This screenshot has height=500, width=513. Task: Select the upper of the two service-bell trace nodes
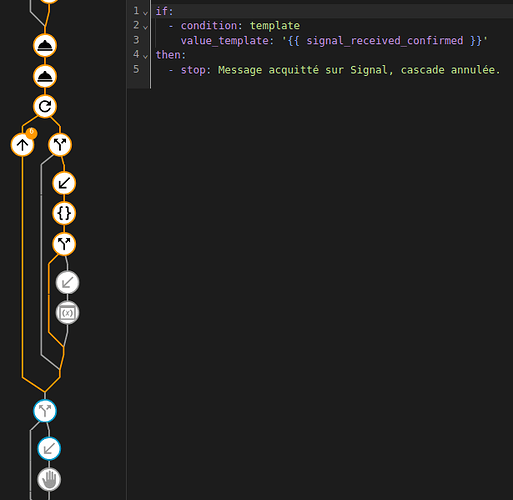[45, 46]
